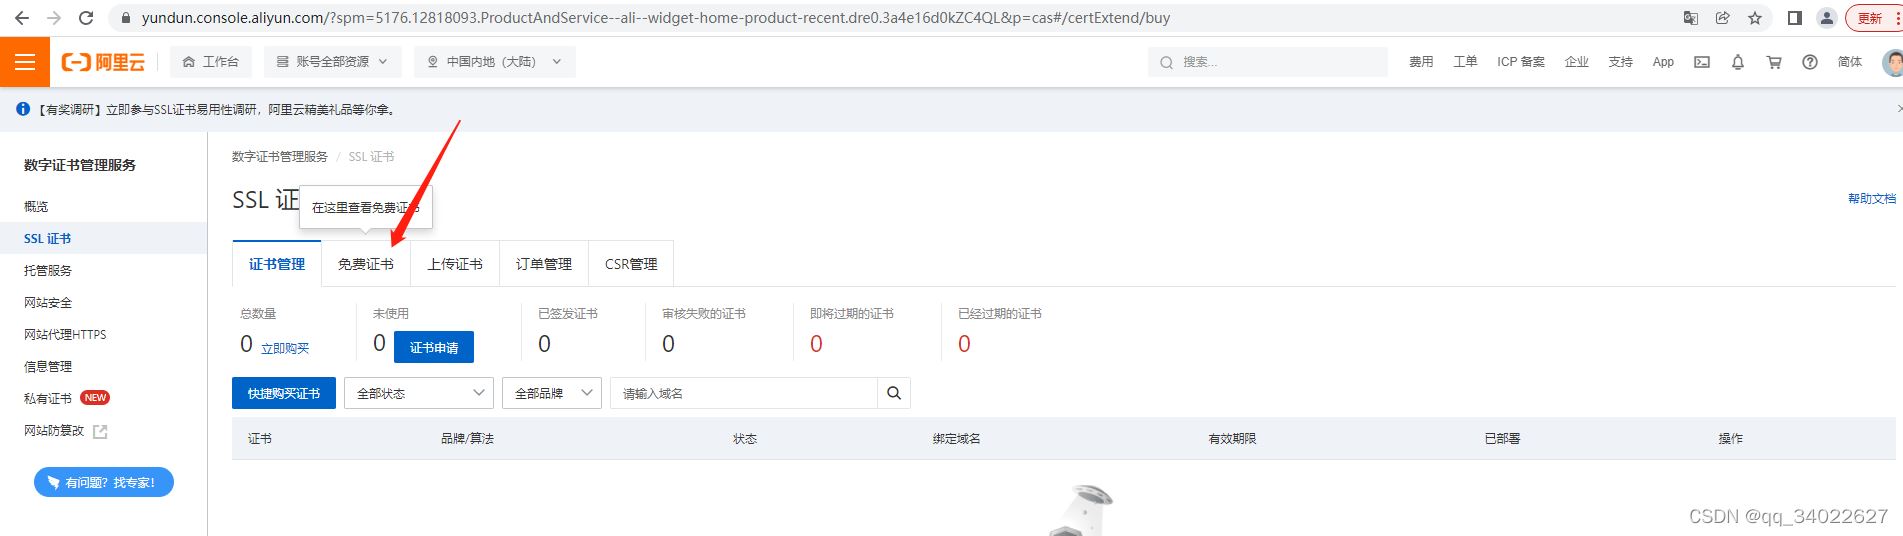The image size is (1903, 536).
Task: Switch to 免费证书 tab
Action: (x=366, y=264)
